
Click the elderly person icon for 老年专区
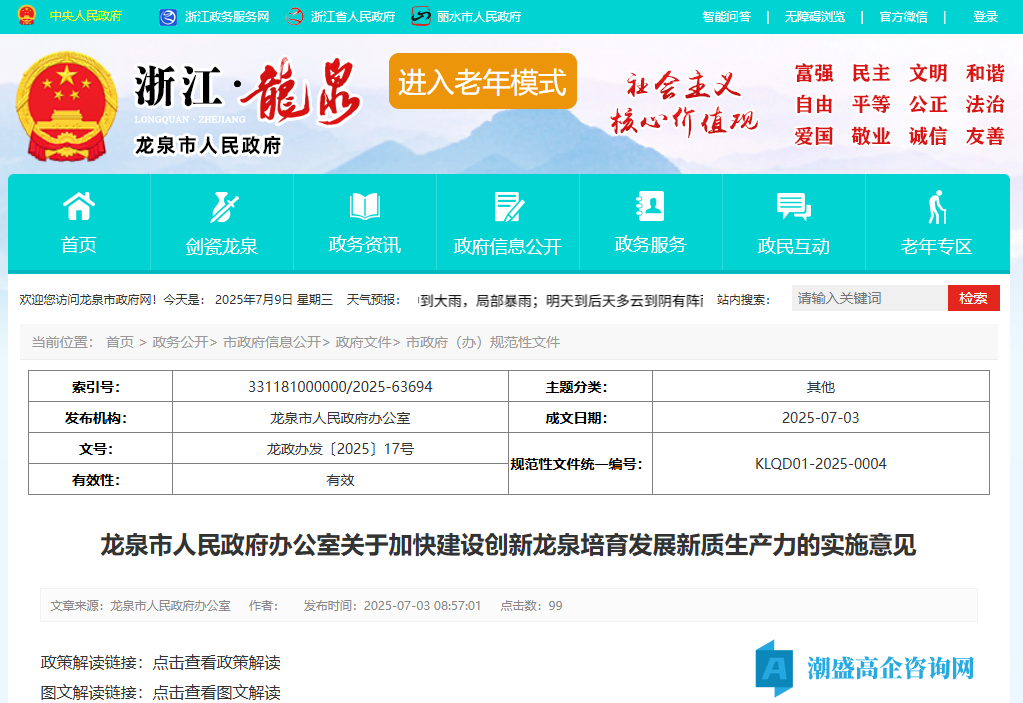[936, 207]
